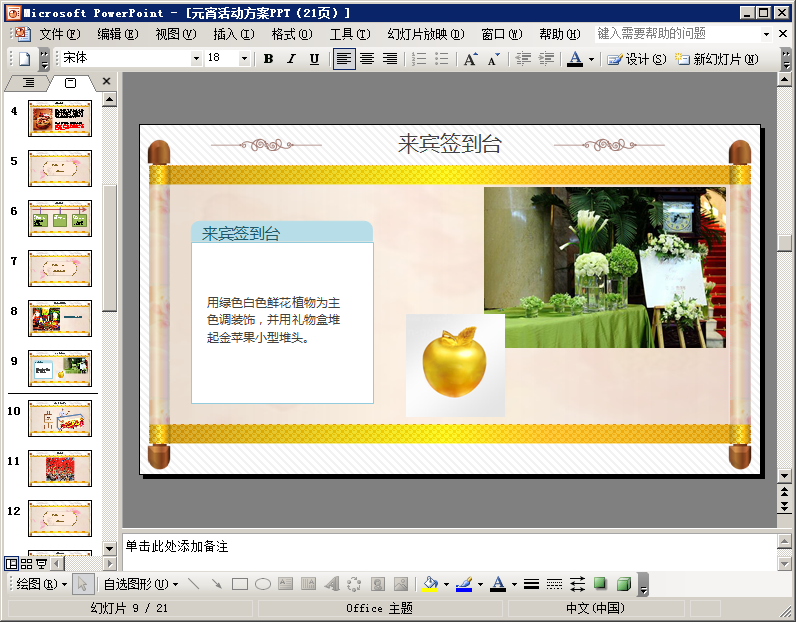The width and height of the screenshot is (796, 622).
Task: Apply the Fill Color bucket
Action: 430,584
